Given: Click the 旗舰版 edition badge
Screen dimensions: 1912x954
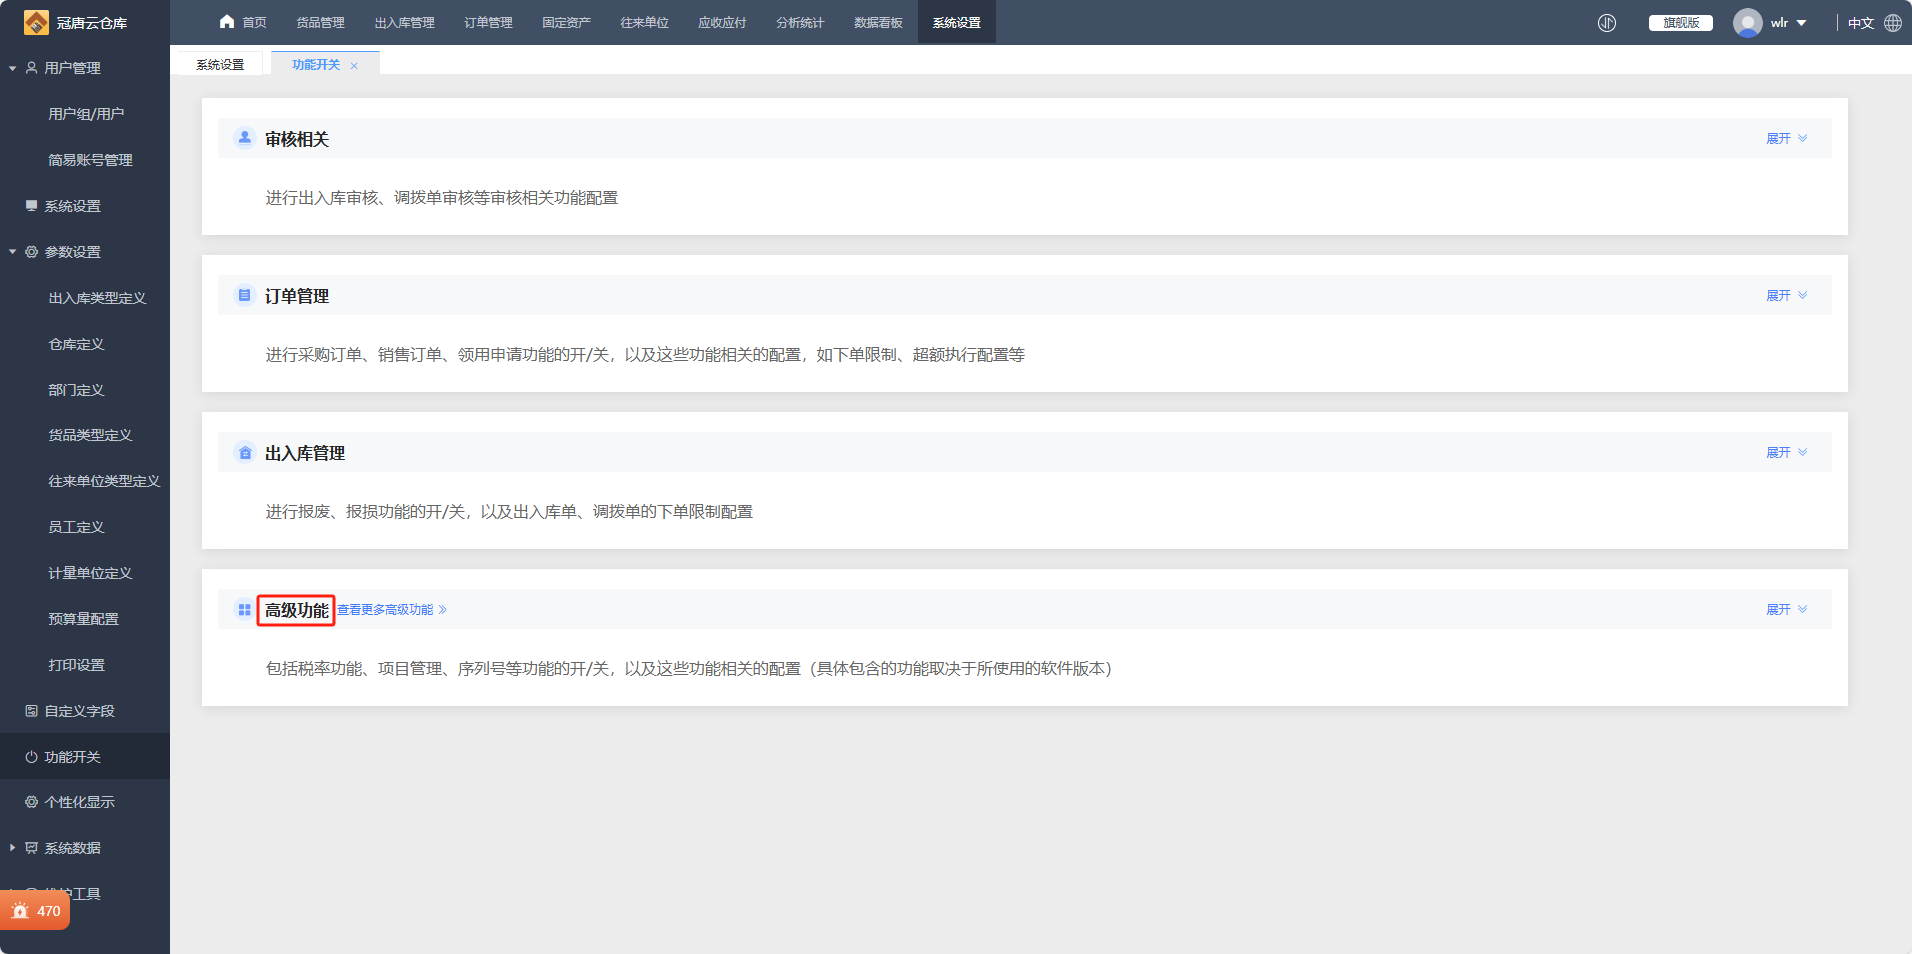Looking at the screenshot, I should [x=1681, y=23].
